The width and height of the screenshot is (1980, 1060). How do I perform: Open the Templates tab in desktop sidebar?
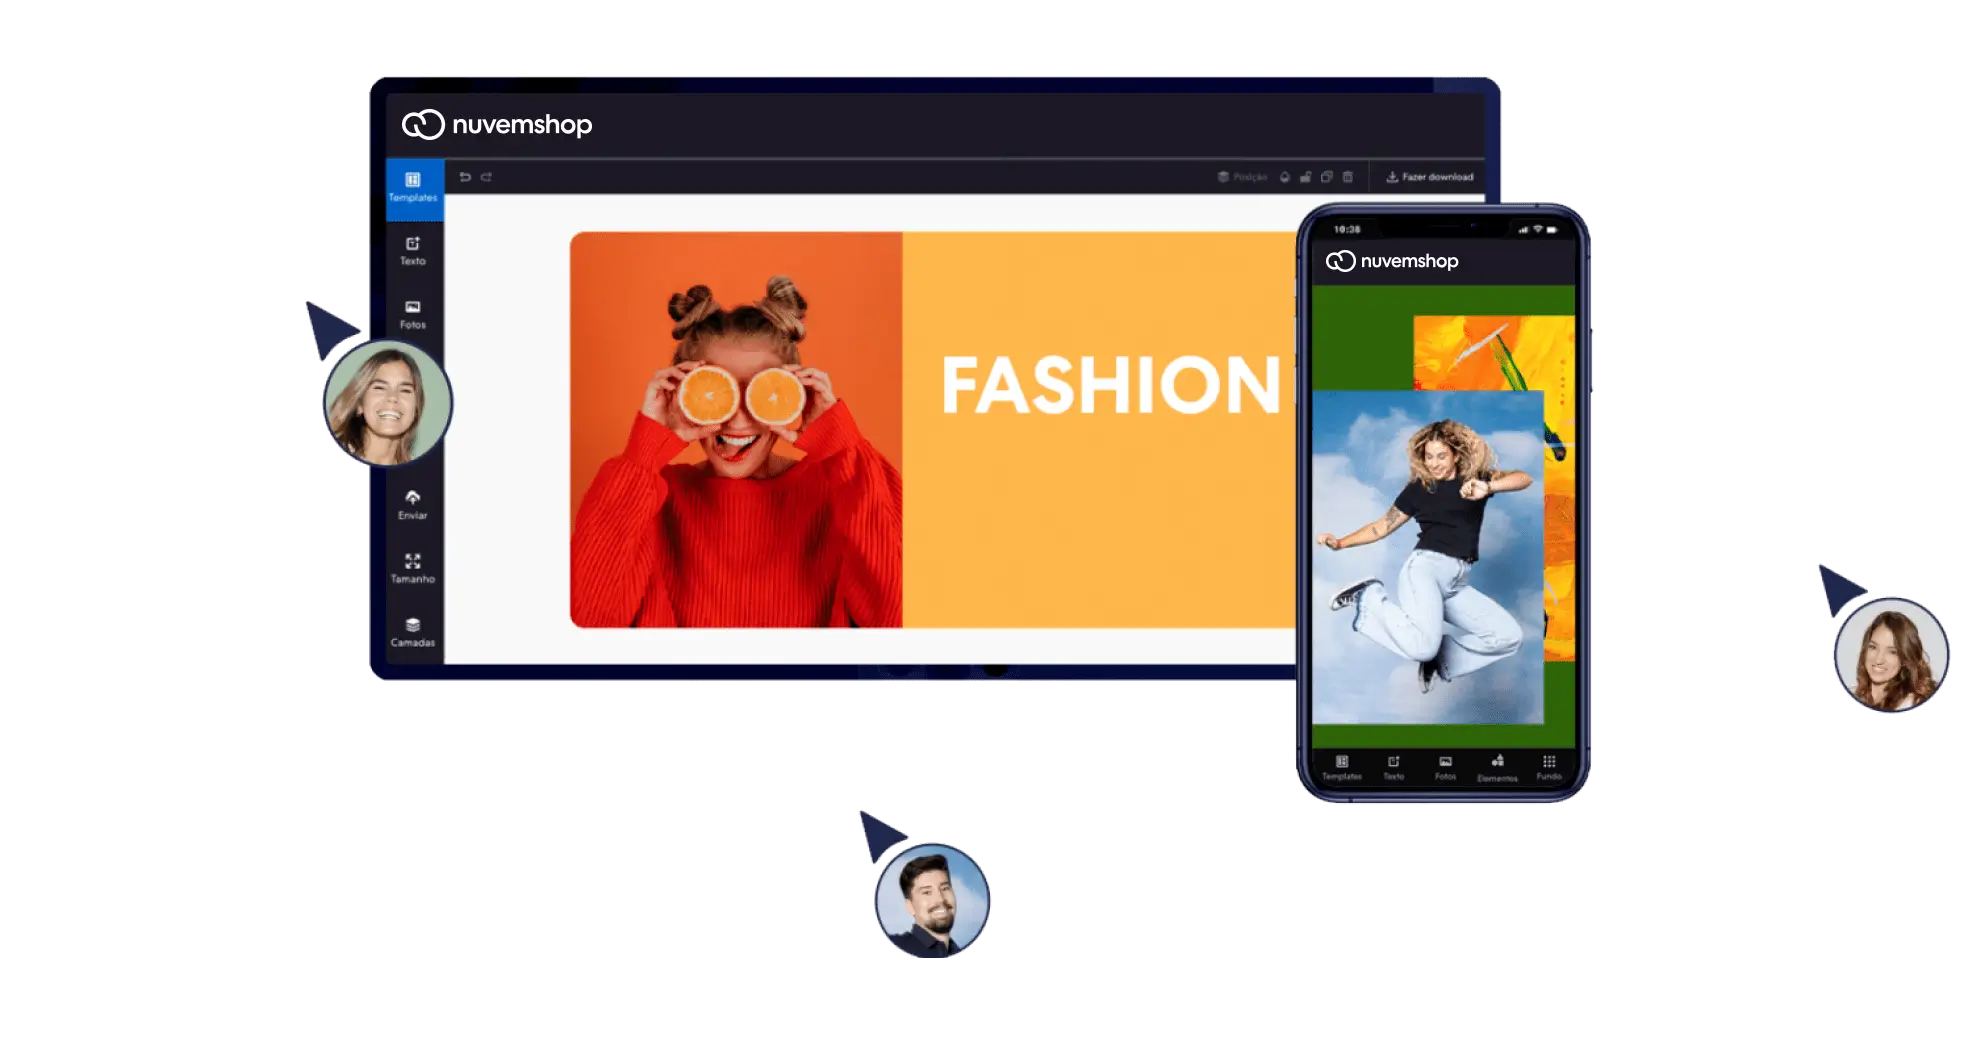point(413,188)
